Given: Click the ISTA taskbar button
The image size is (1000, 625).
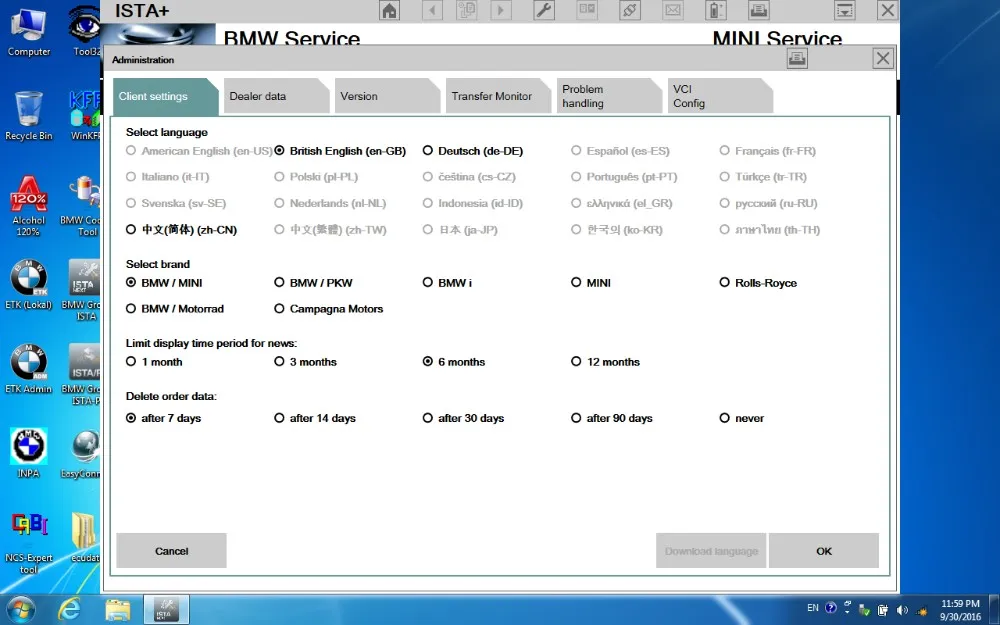Looking at the screenshot, I should tap(166, 609).
